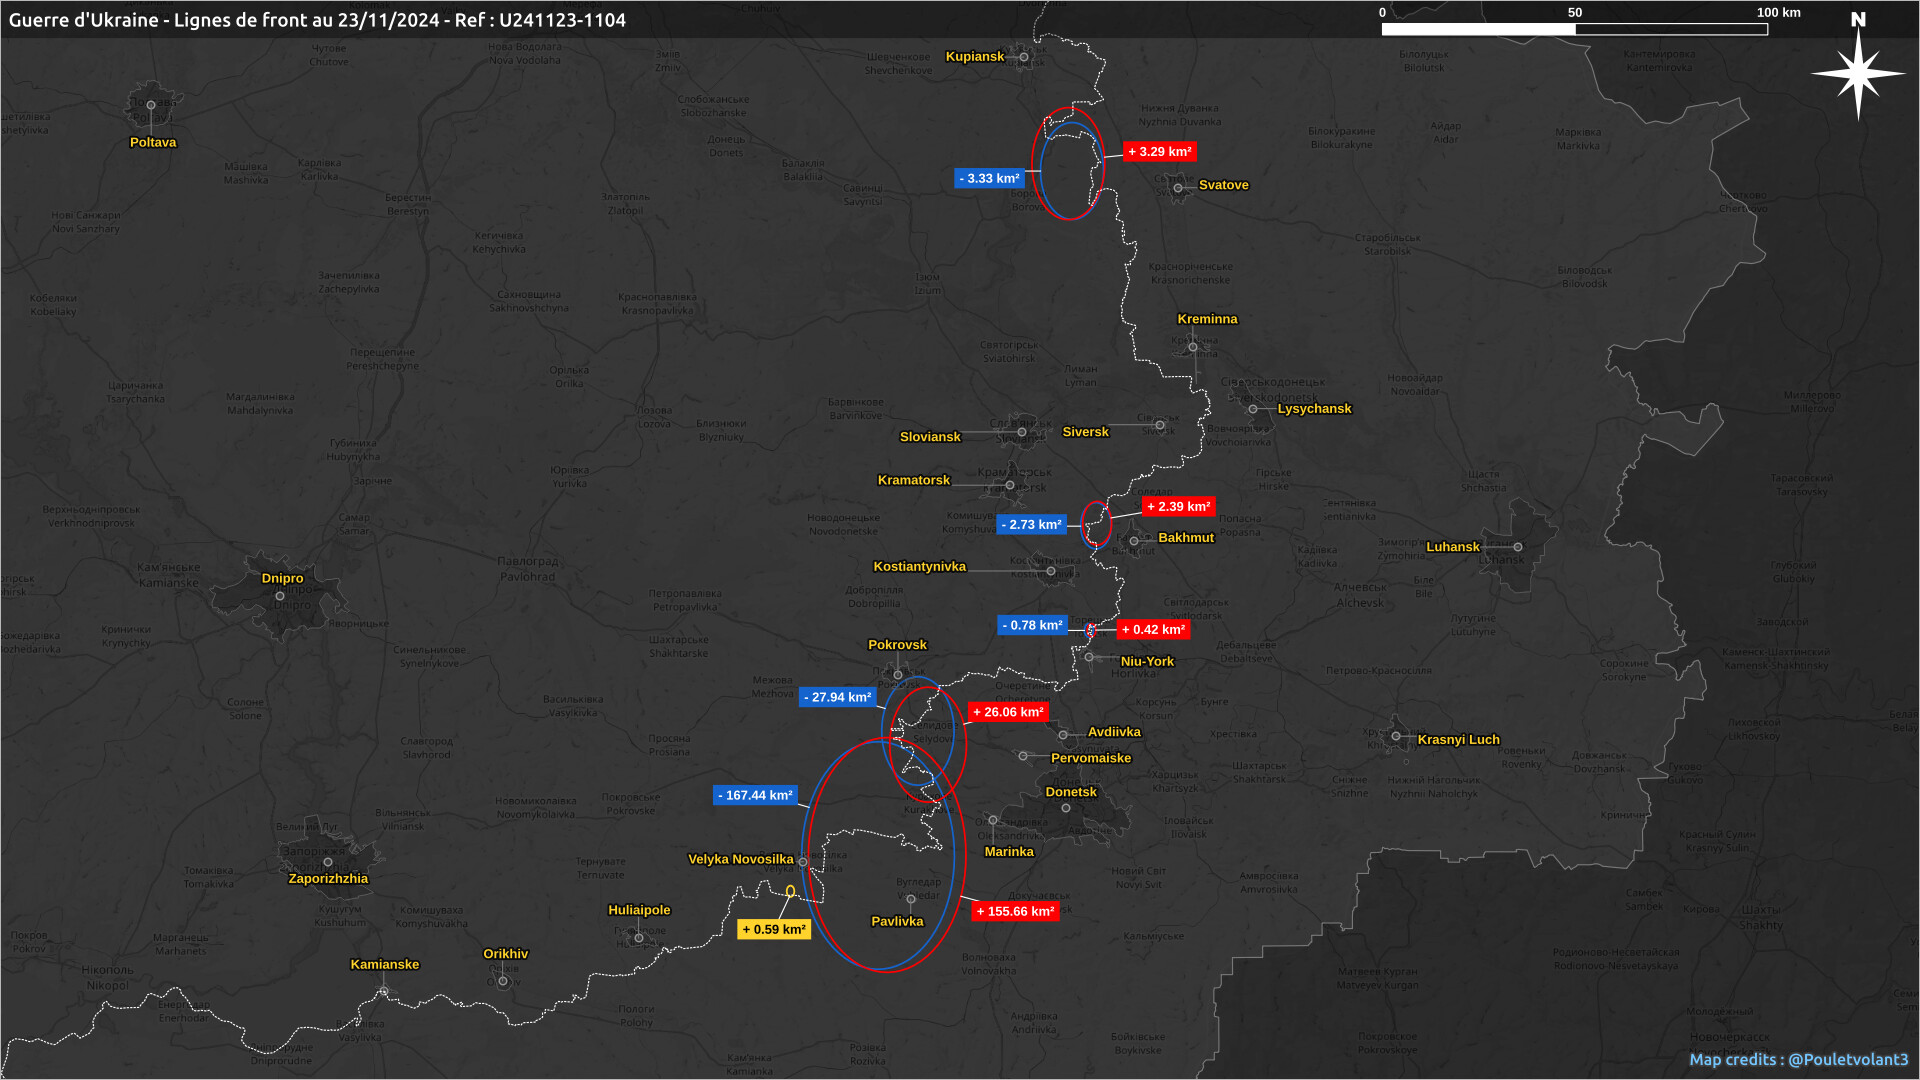
Task: Click the distance scale bar
Action: 1574,29
